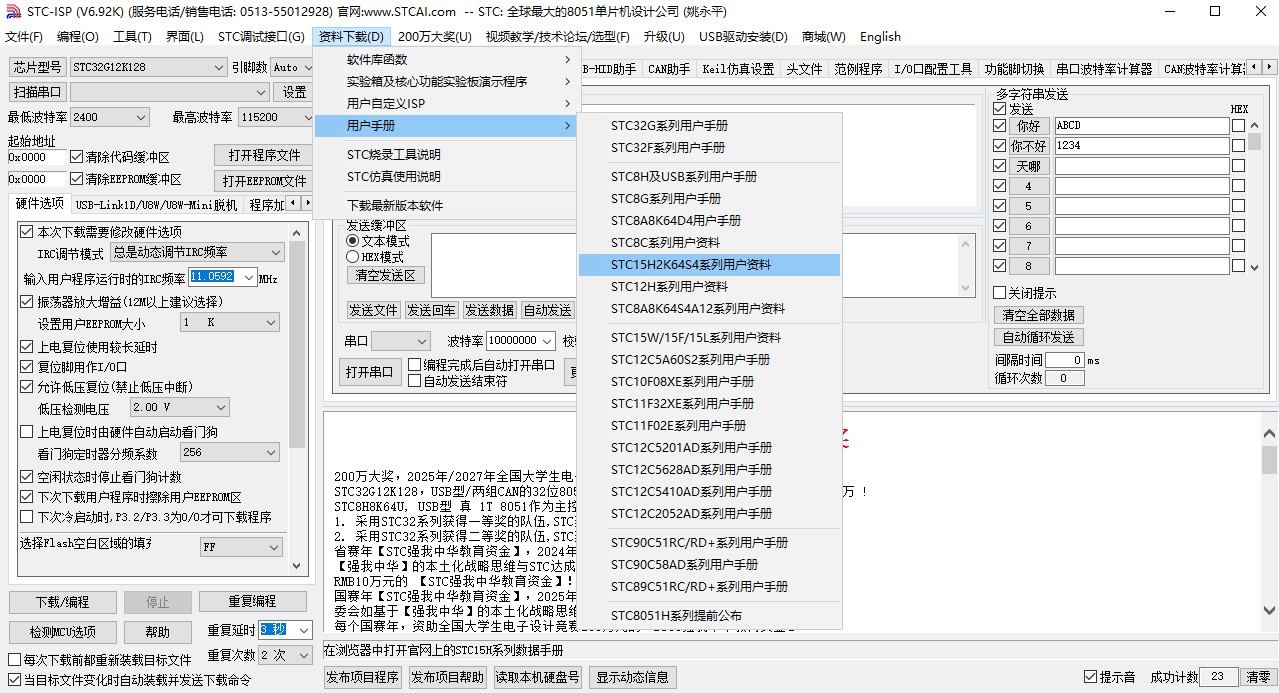Click 间隔时间 input field
The image size is (1279, 693).
(x=1065, y=360)
